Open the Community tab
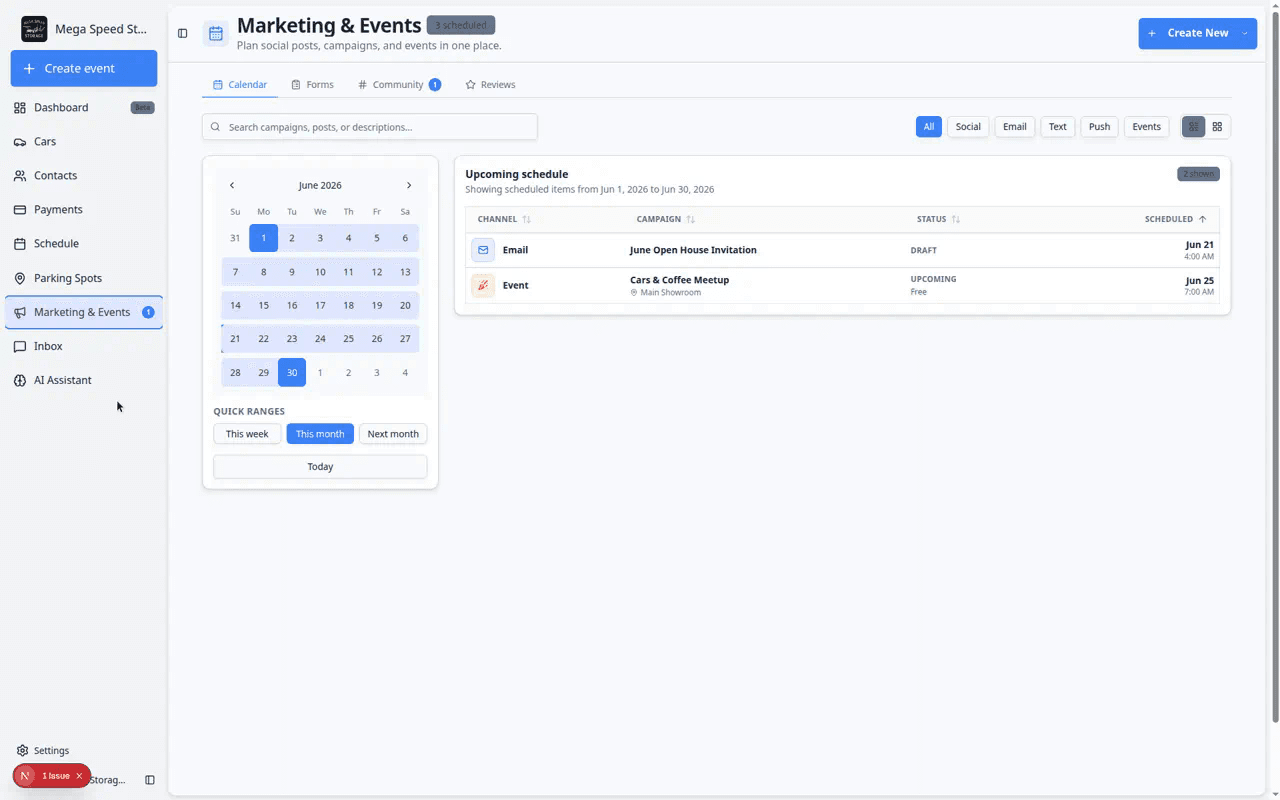1280x800 pixels. tap(399, 85)
